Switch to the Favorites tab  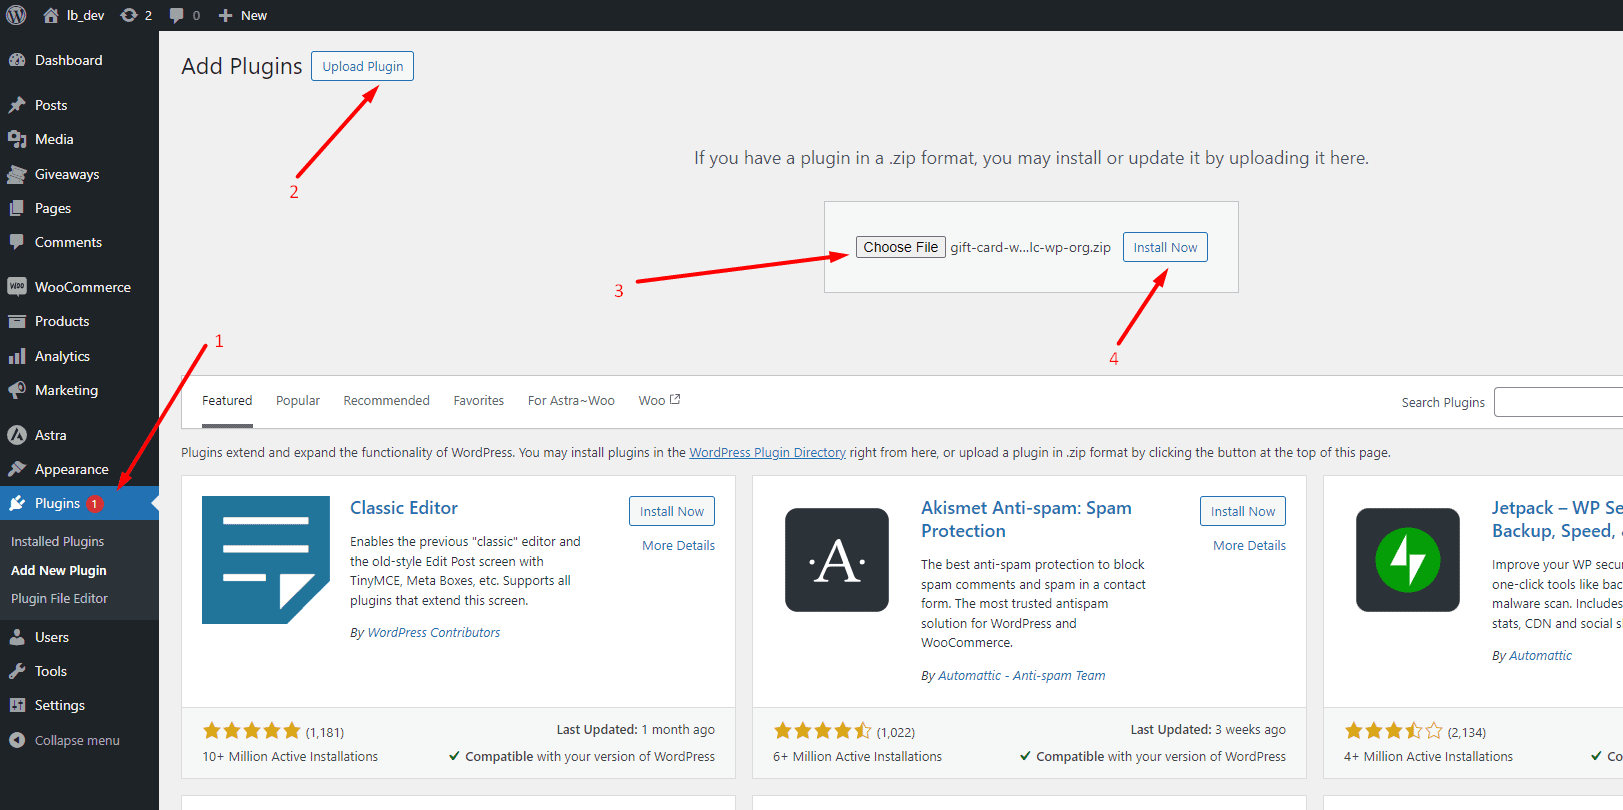[479, 401]
